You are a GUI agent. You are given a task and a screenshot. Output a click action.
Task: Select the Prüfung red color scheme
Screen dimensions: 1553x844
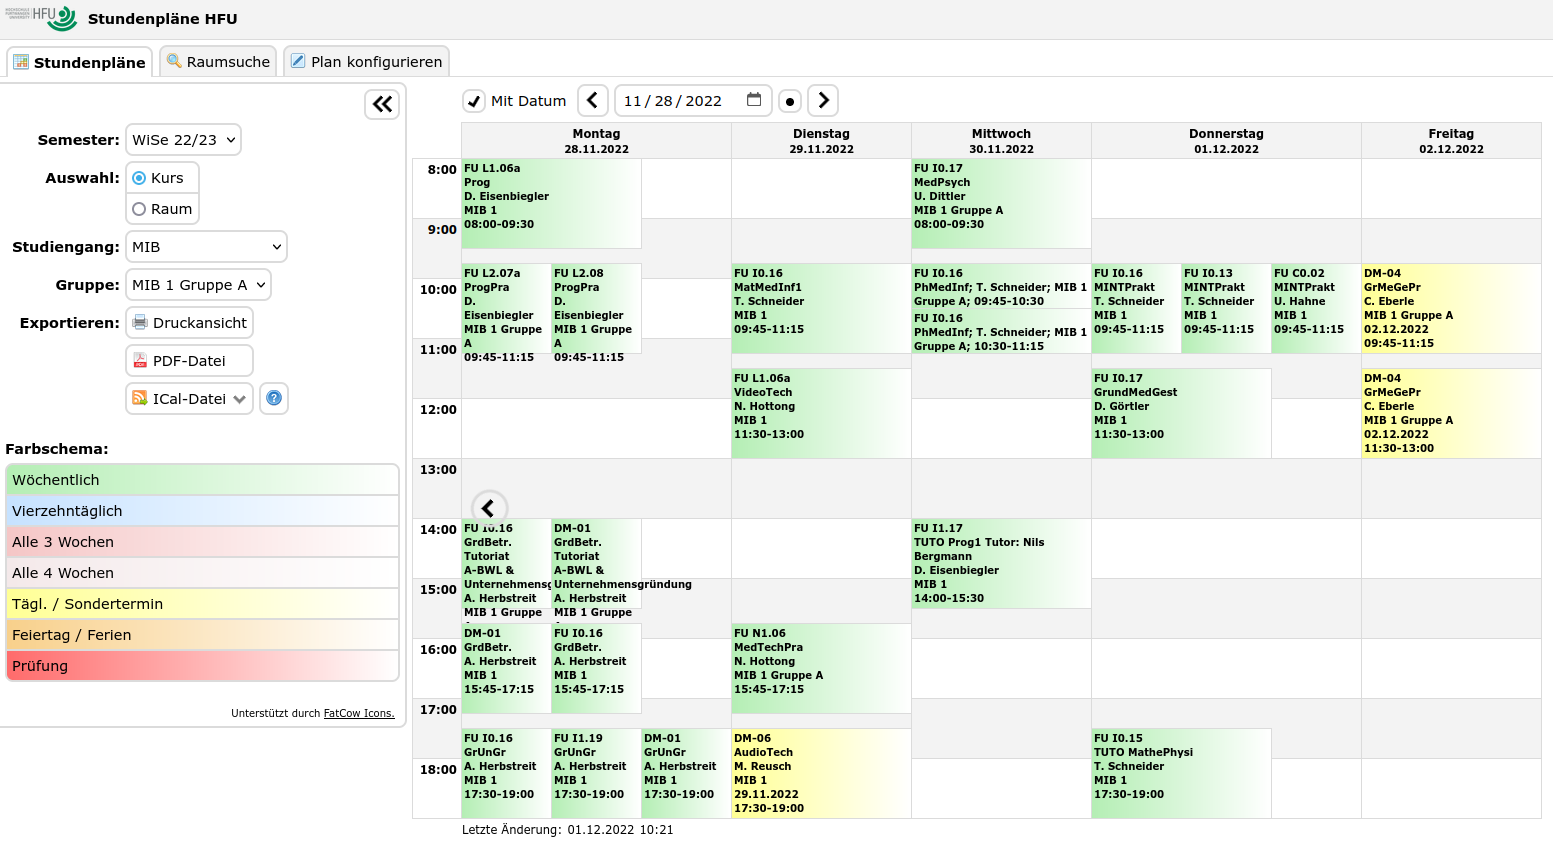pos(202,666)
